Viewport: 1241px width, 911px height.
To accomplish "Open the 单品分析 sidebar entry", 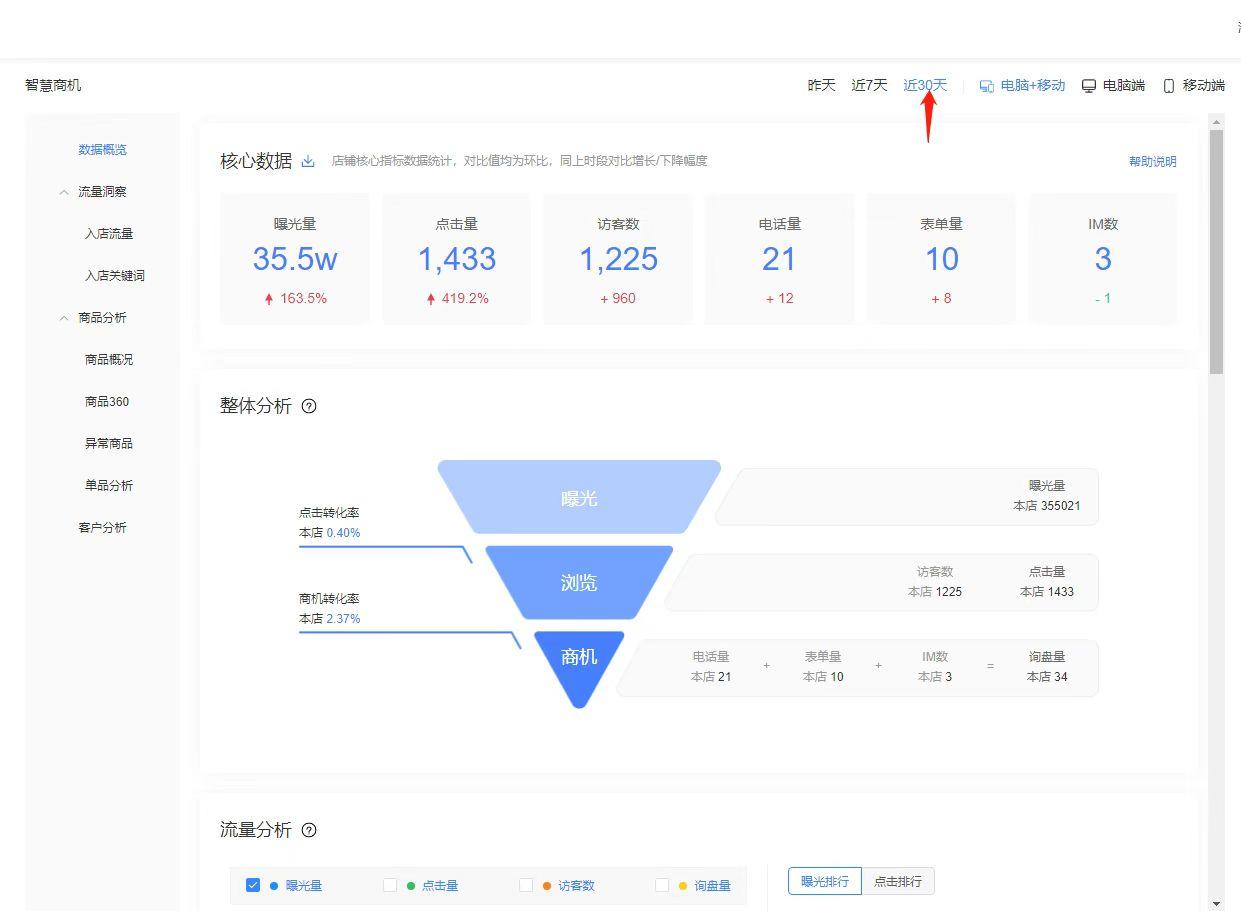I will 107,485.
